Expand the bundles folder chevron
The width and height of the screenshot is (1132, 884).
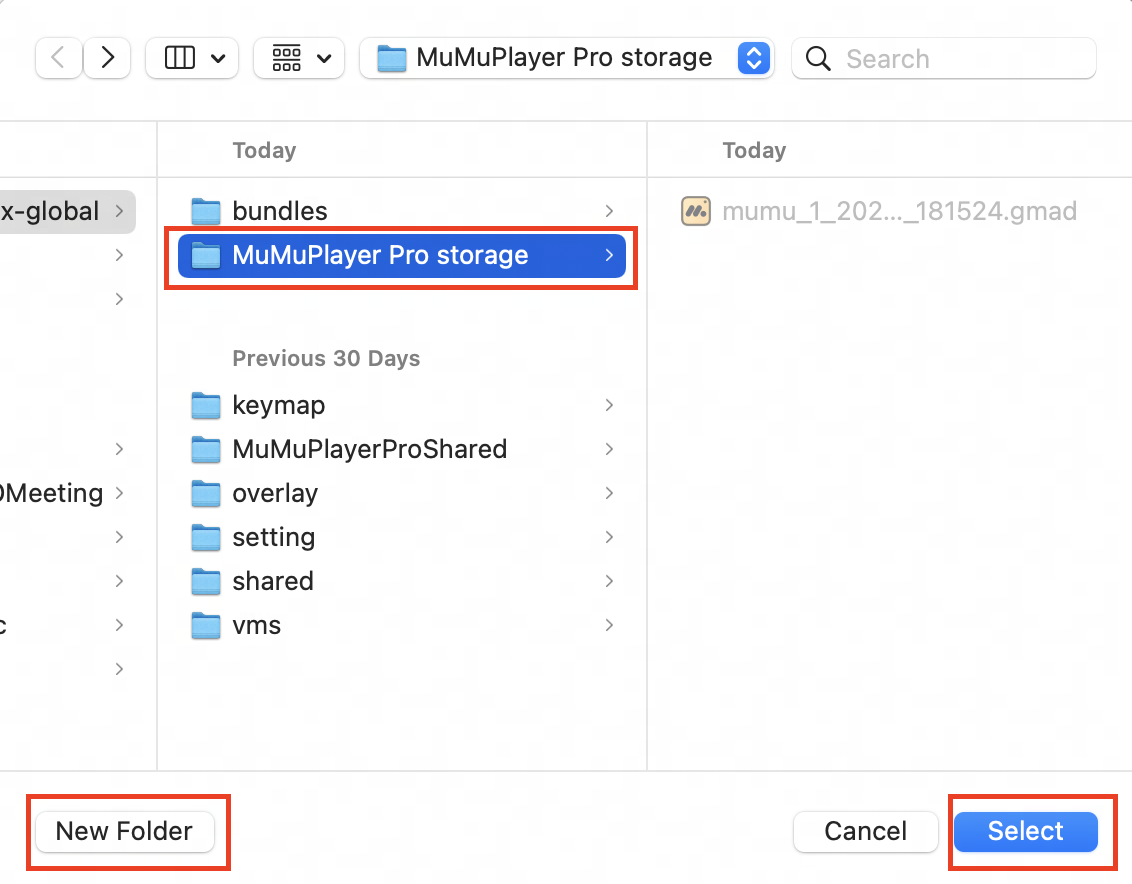[x=609, y=211]
